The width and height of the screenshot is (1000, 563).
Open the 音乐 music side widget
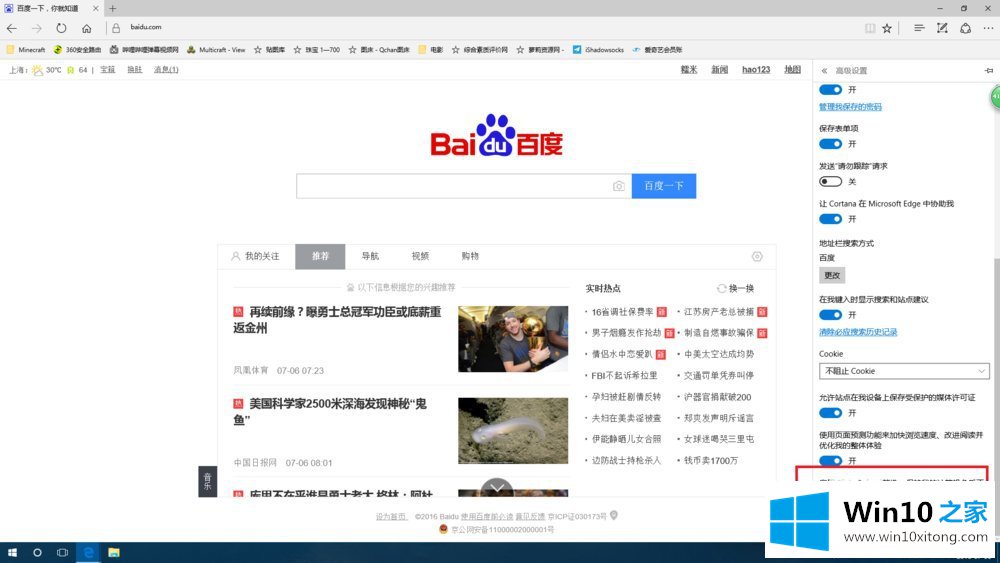pos(207,481)
